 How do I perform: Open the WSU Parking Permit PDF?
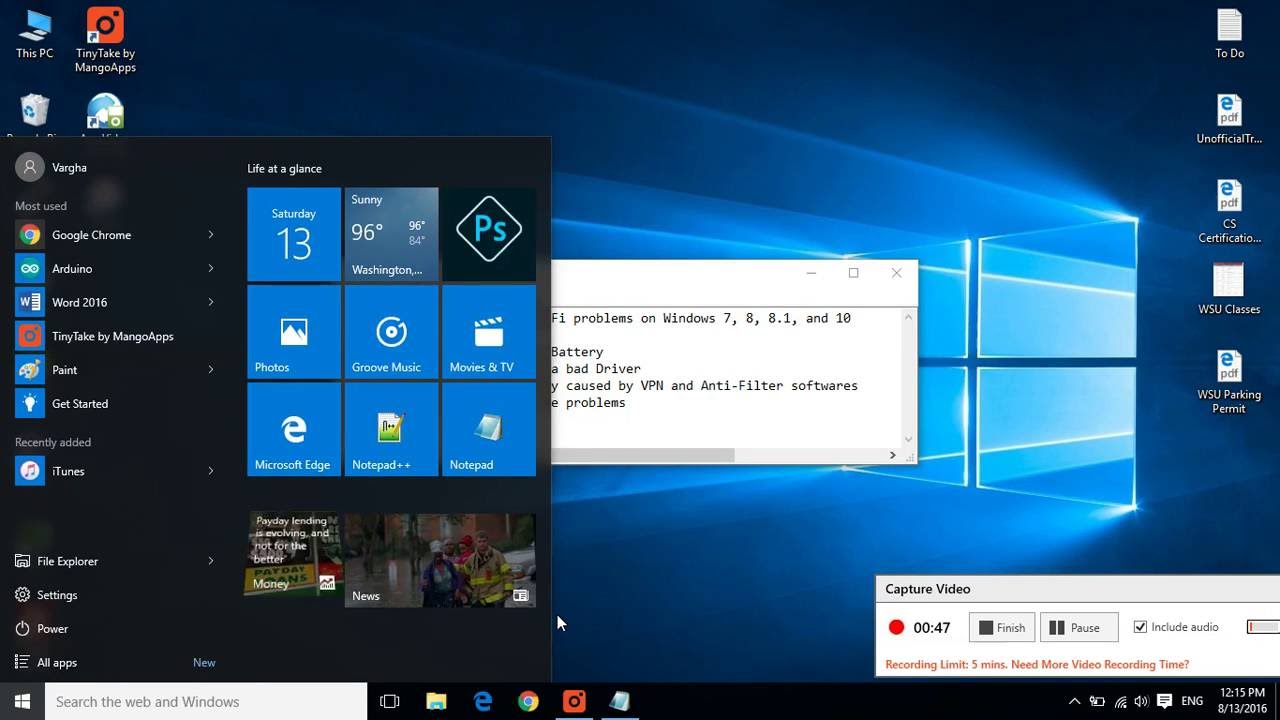click(x=1229, y=382)
